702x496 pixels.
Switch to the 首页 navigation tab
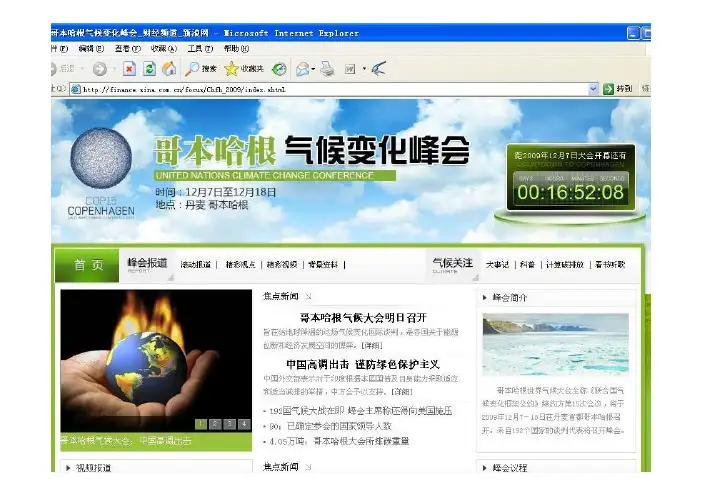(x=88, y=265)
